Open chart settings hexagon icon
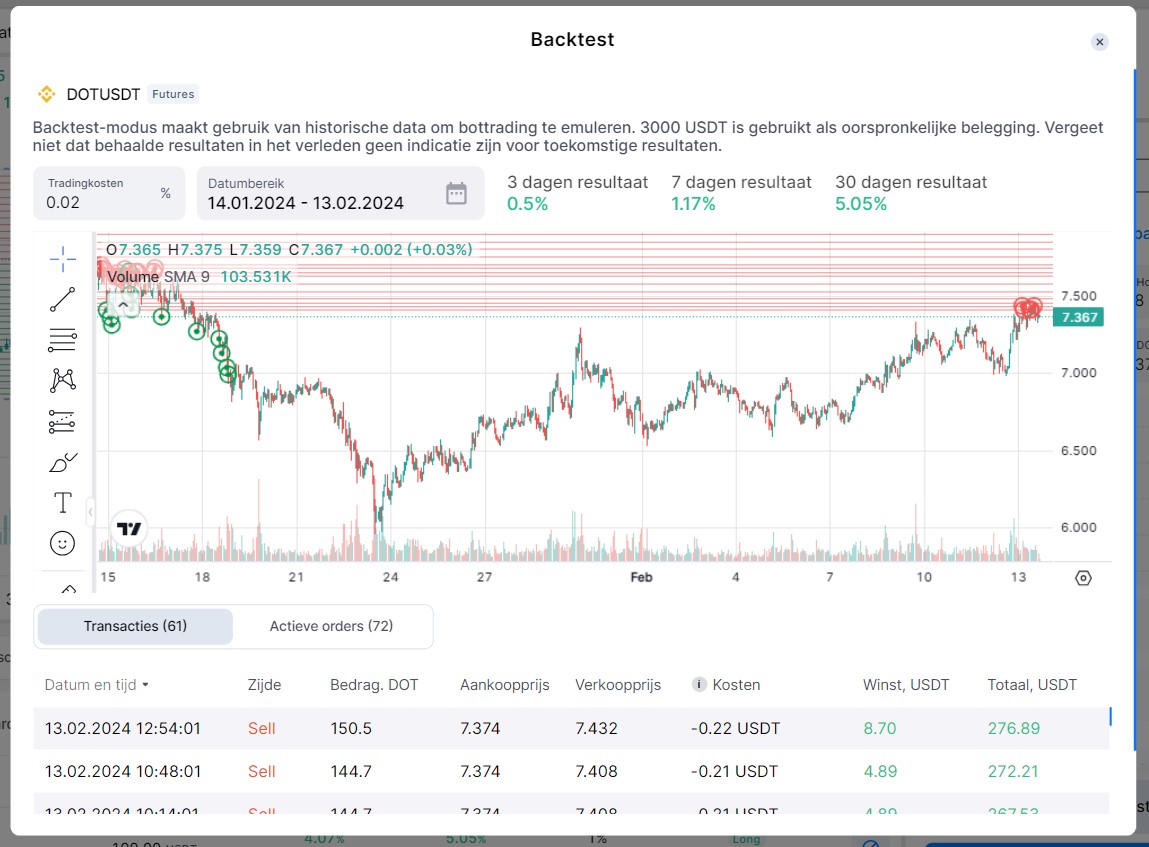Viewport: 1149px width, 847px height. click(1083, 578)
